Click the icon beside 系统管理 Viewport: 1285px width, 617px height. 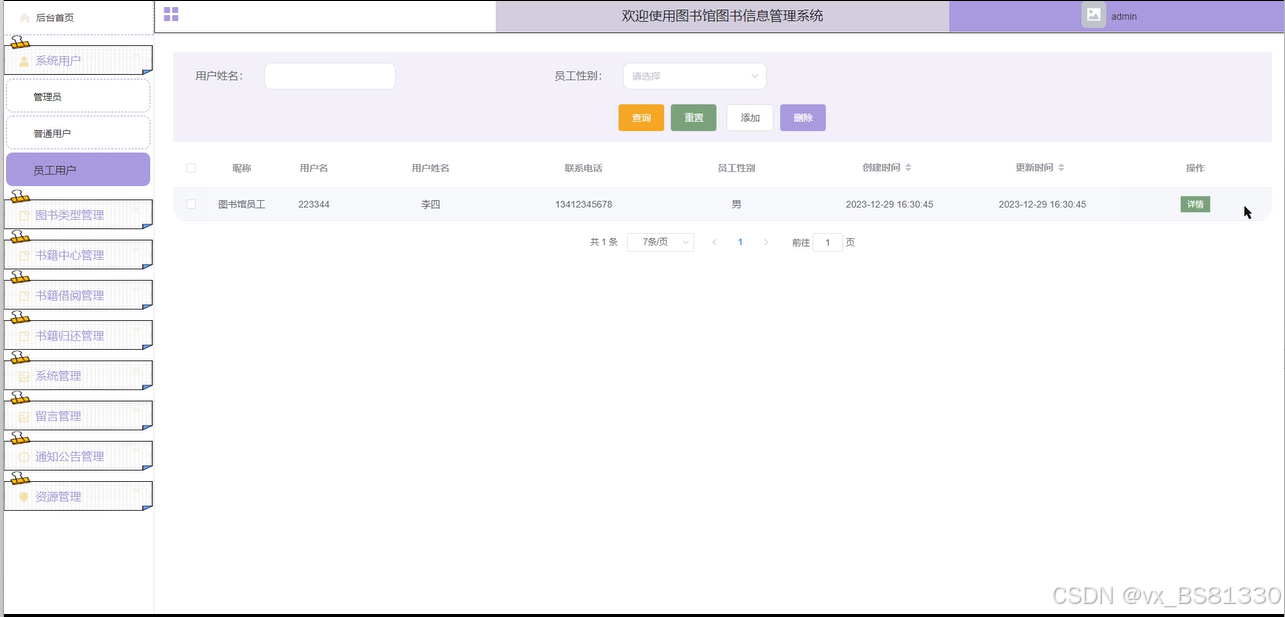(x=25, y=376)
